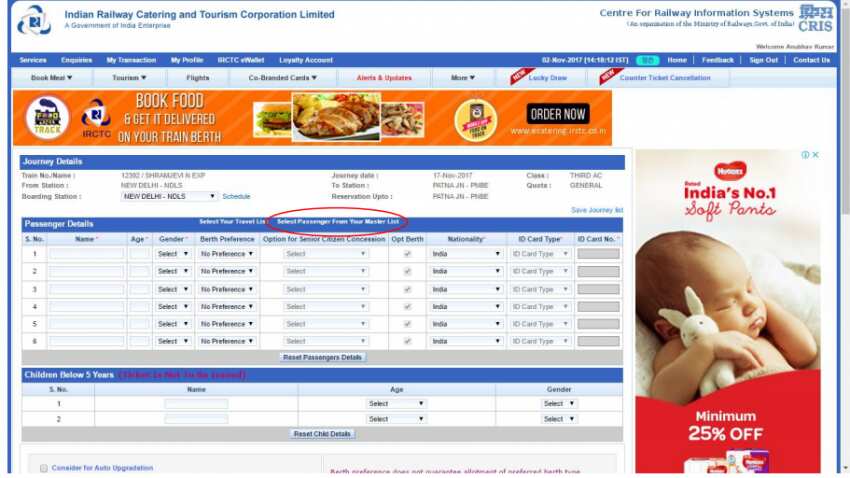
Task: Toggle Opt Berth checkbox for passenger 4
Action: tap(408, 307)
